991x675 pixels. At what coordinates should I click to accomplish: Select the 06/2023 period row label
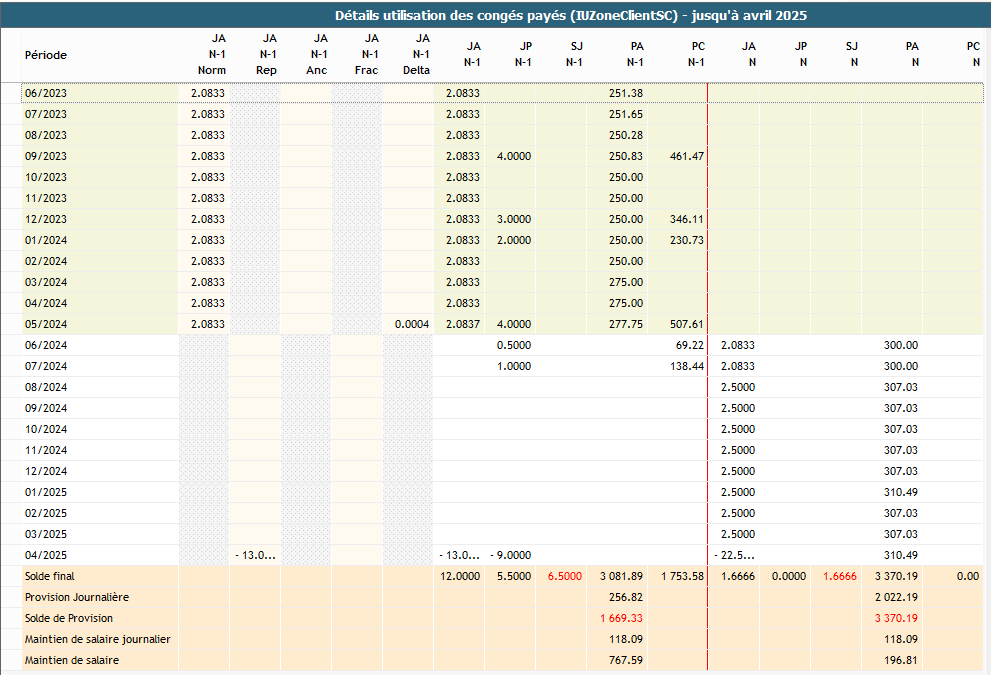(x=45, y=93)
